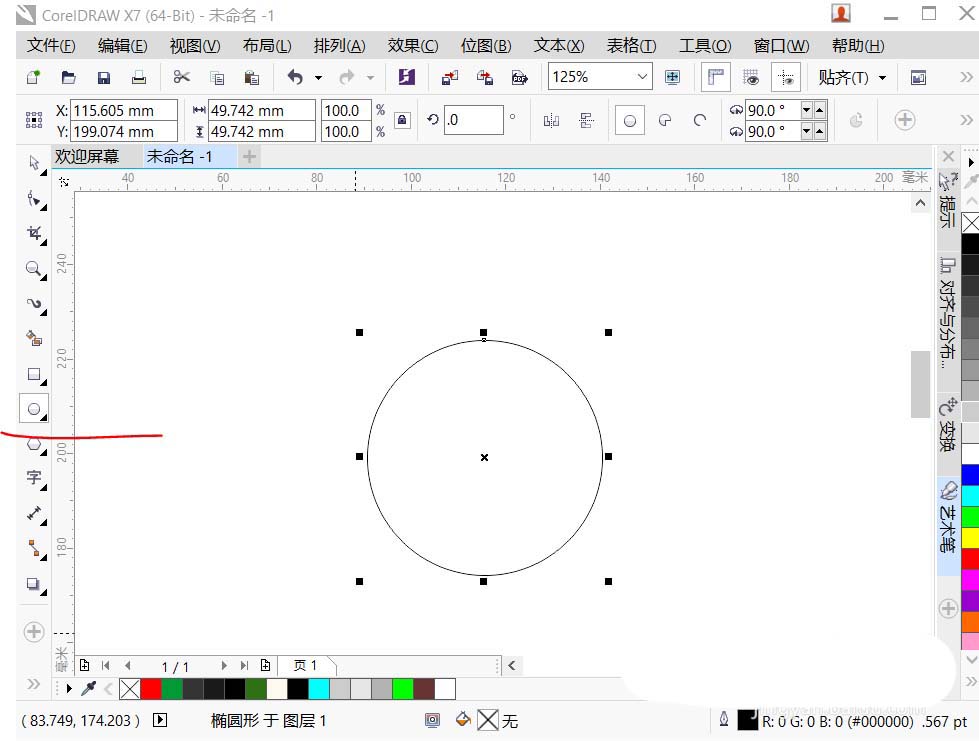Switch shape to Pie mode
979x741 pixels.
coord(665,120)
